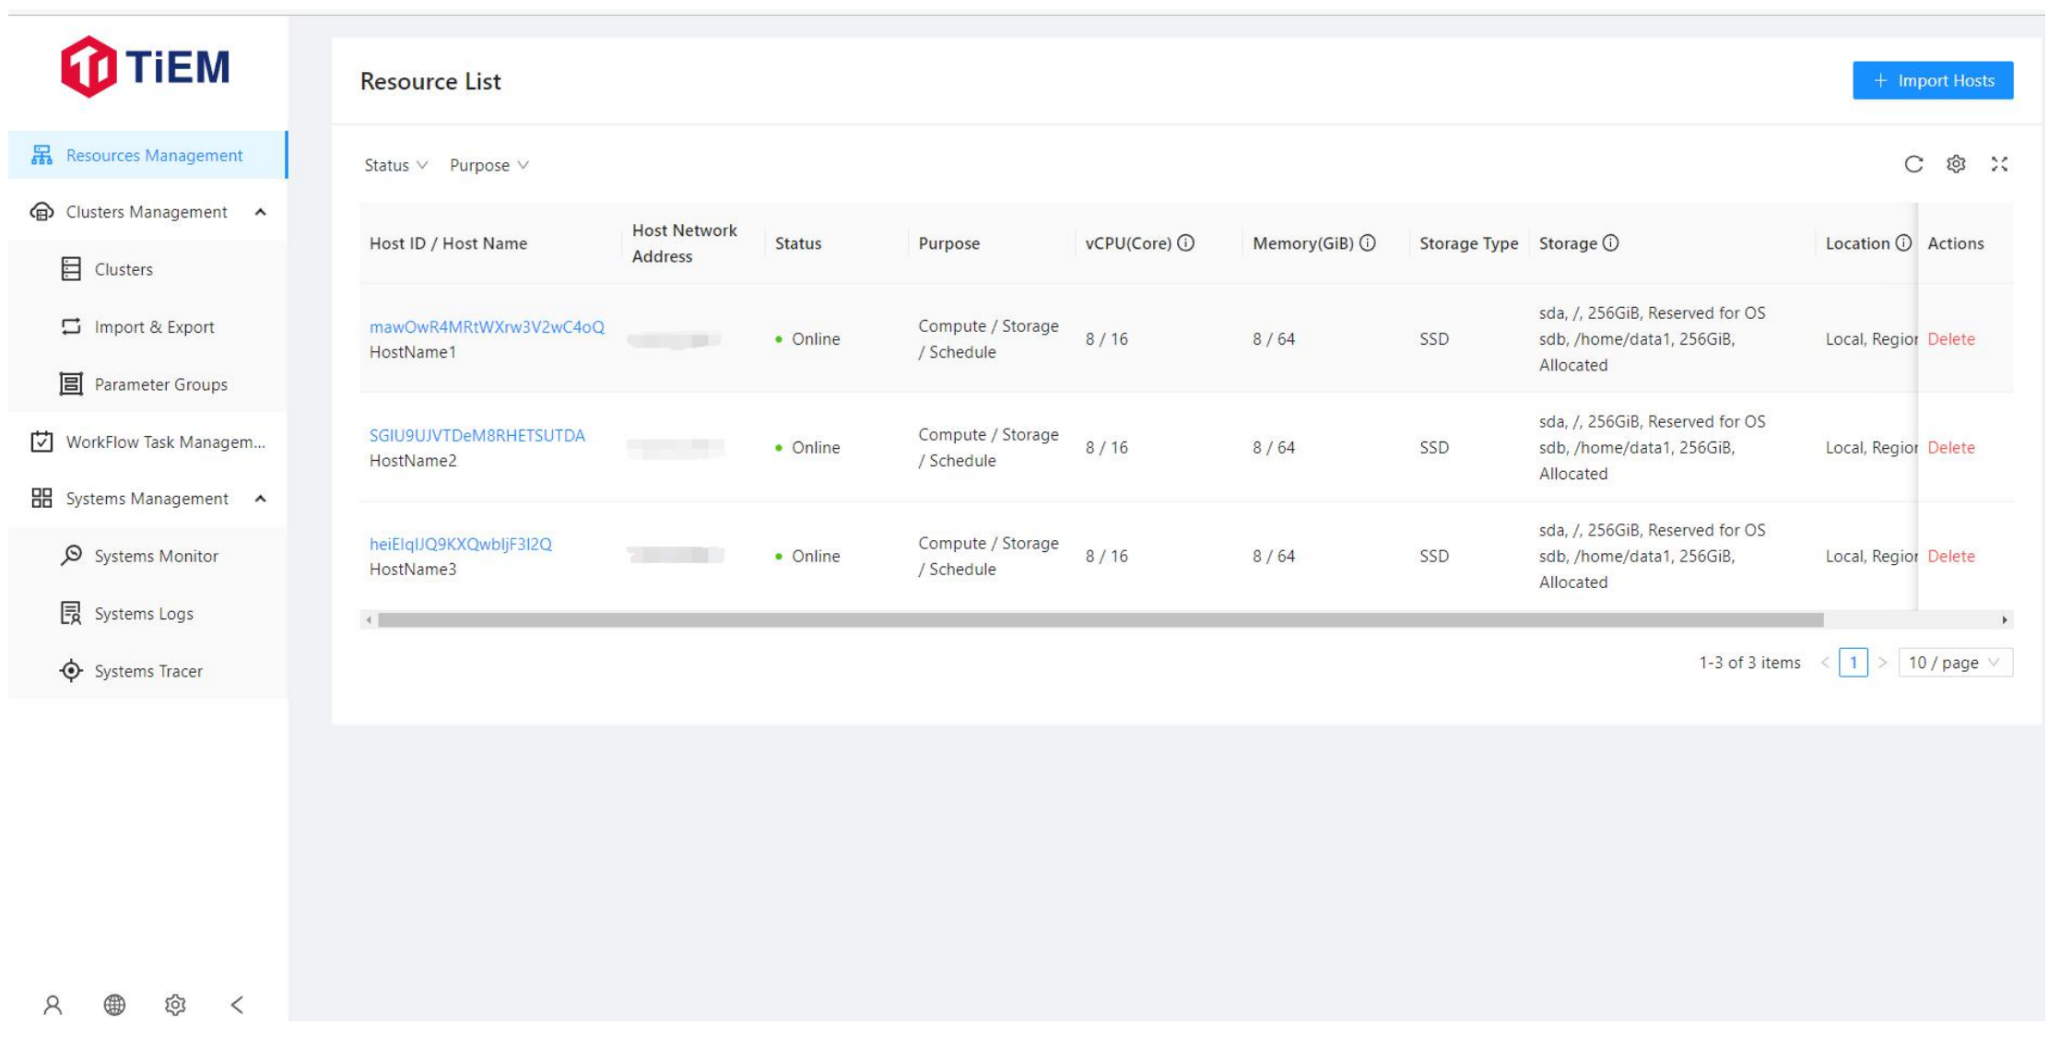Open the Status filter dropdown
Screen dimensions: 2048x1040
tap(396, 165)
